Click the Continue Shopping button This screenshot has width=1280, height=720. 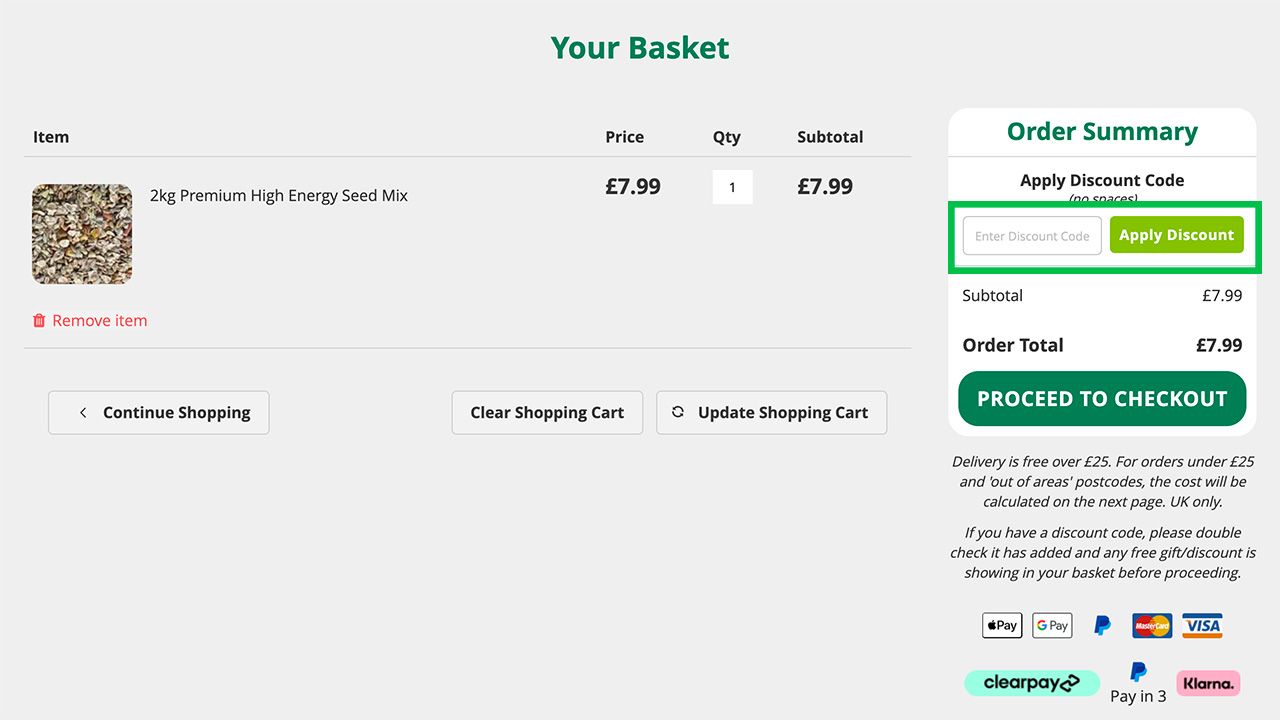159,413
